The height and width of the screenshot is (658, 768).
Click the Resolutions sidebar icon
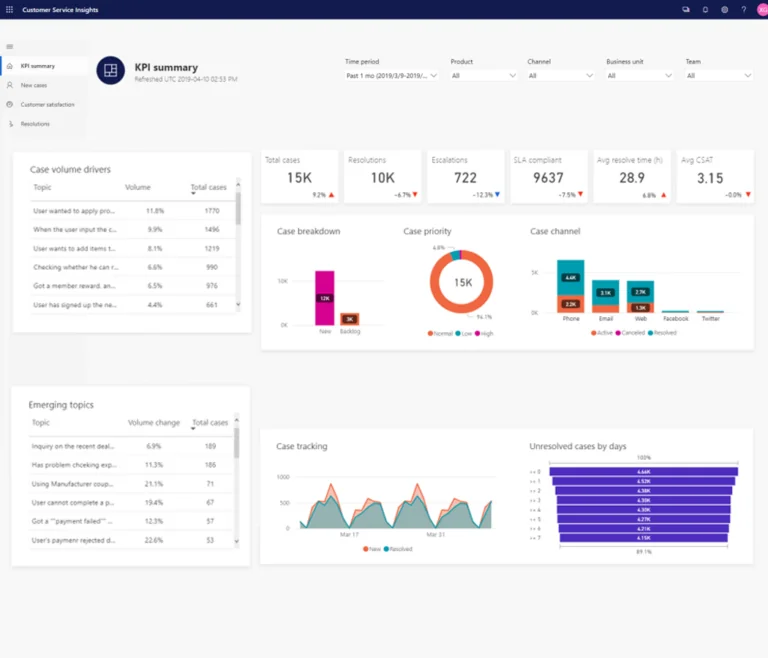(10, 124)
